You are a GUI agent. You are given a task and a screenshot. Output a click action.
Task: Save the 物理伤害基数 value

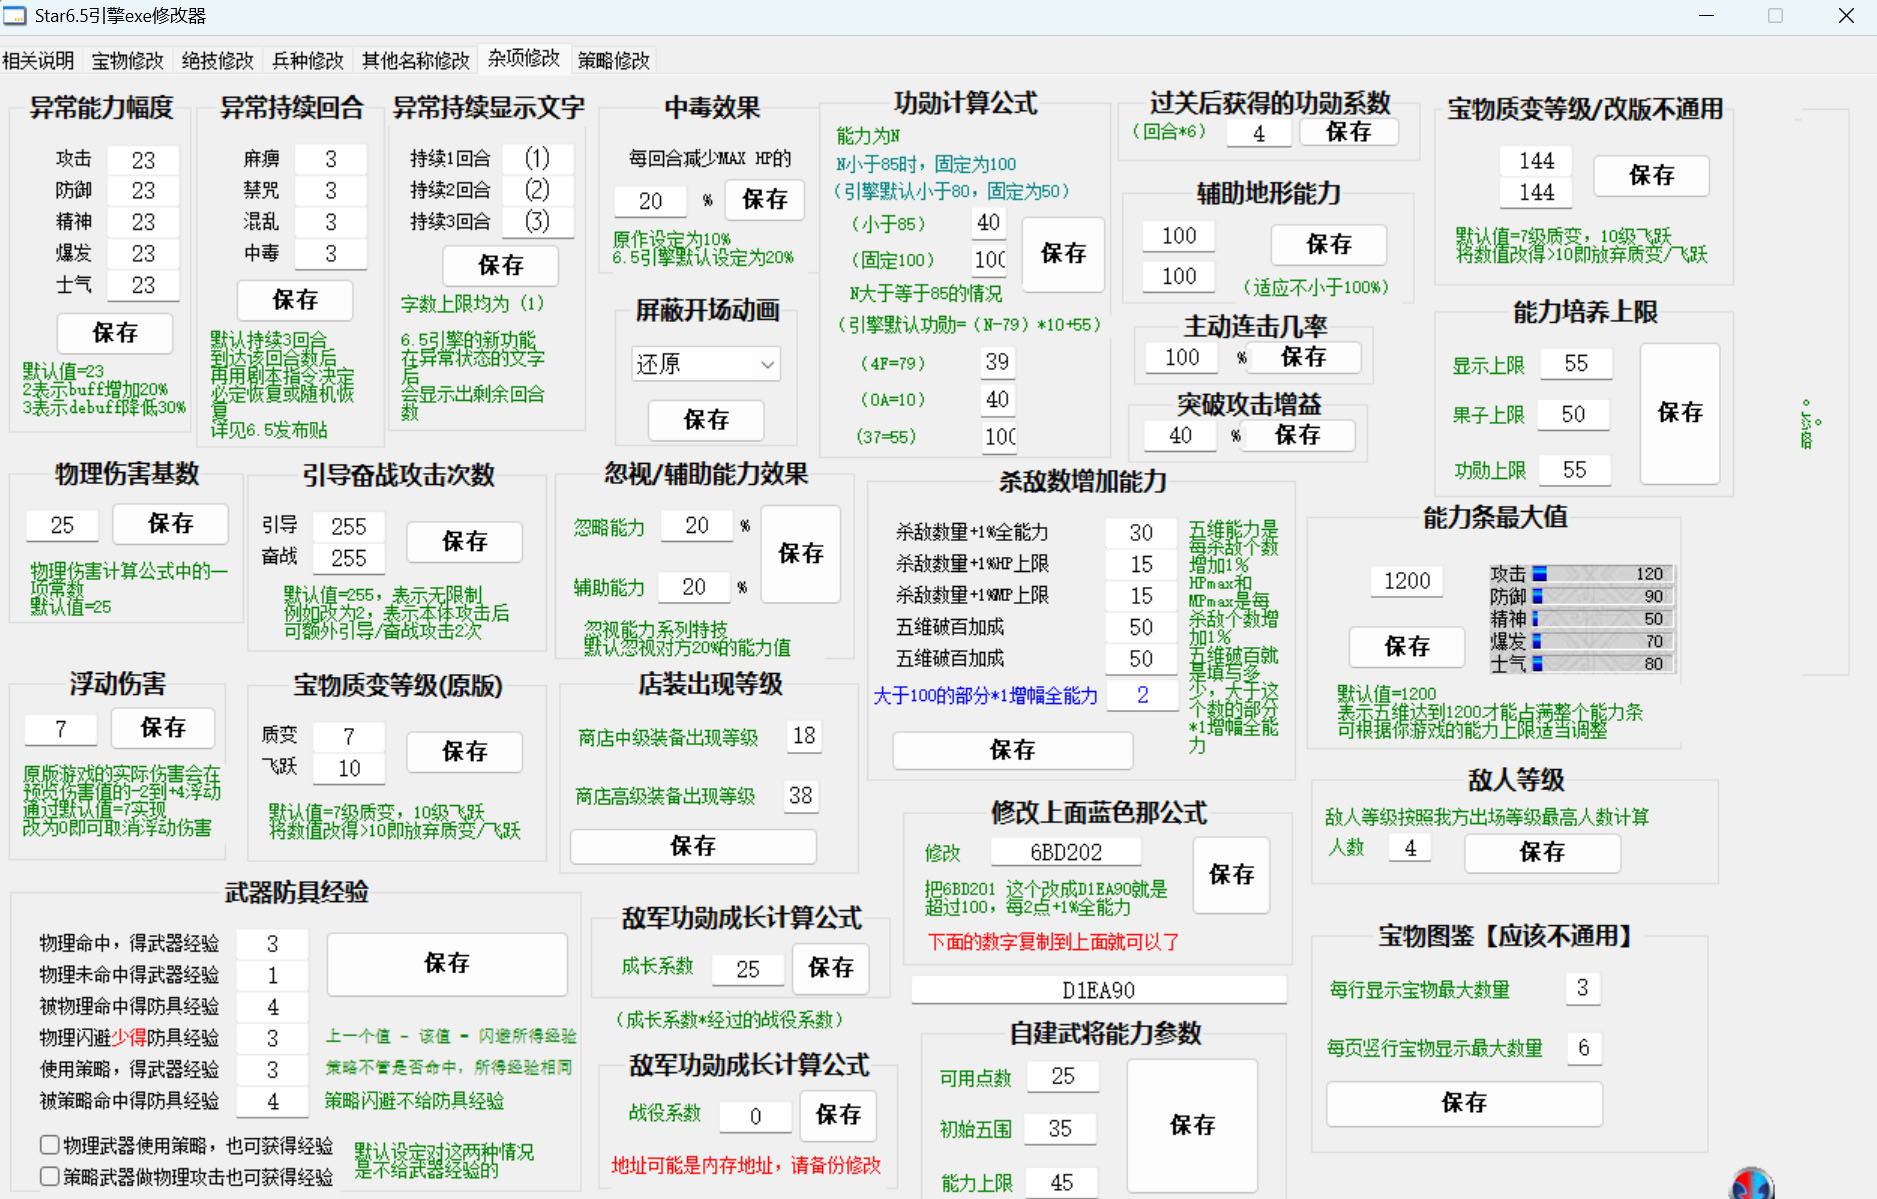[170, 523]
